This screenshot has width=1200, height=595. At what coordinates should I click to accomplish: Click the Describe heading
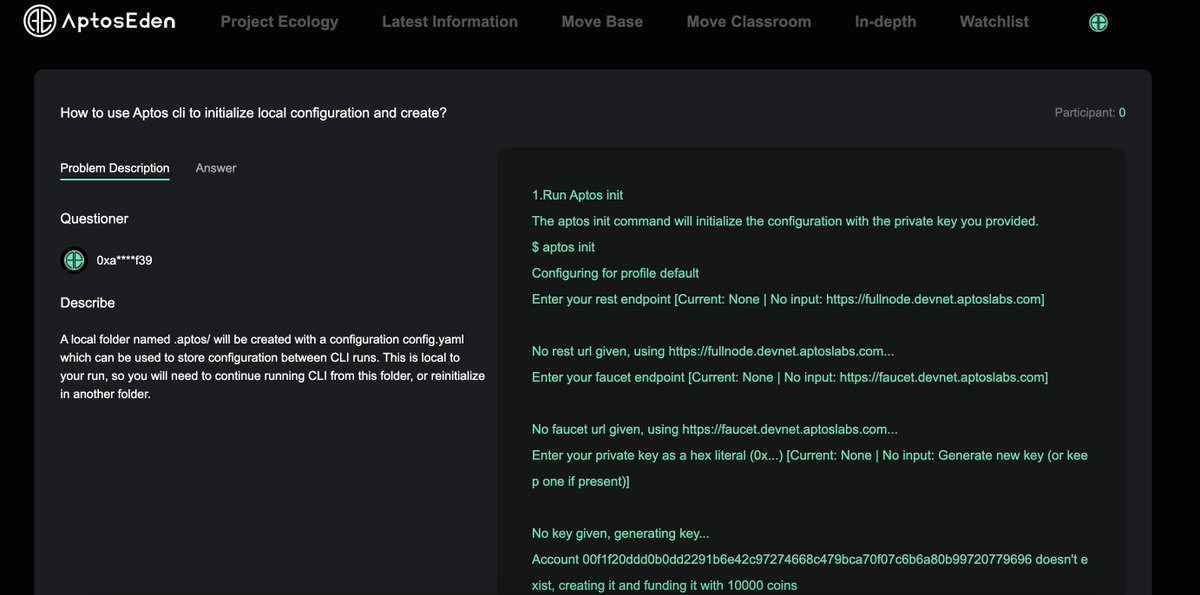pyautogui.click(x=87, y=303)
